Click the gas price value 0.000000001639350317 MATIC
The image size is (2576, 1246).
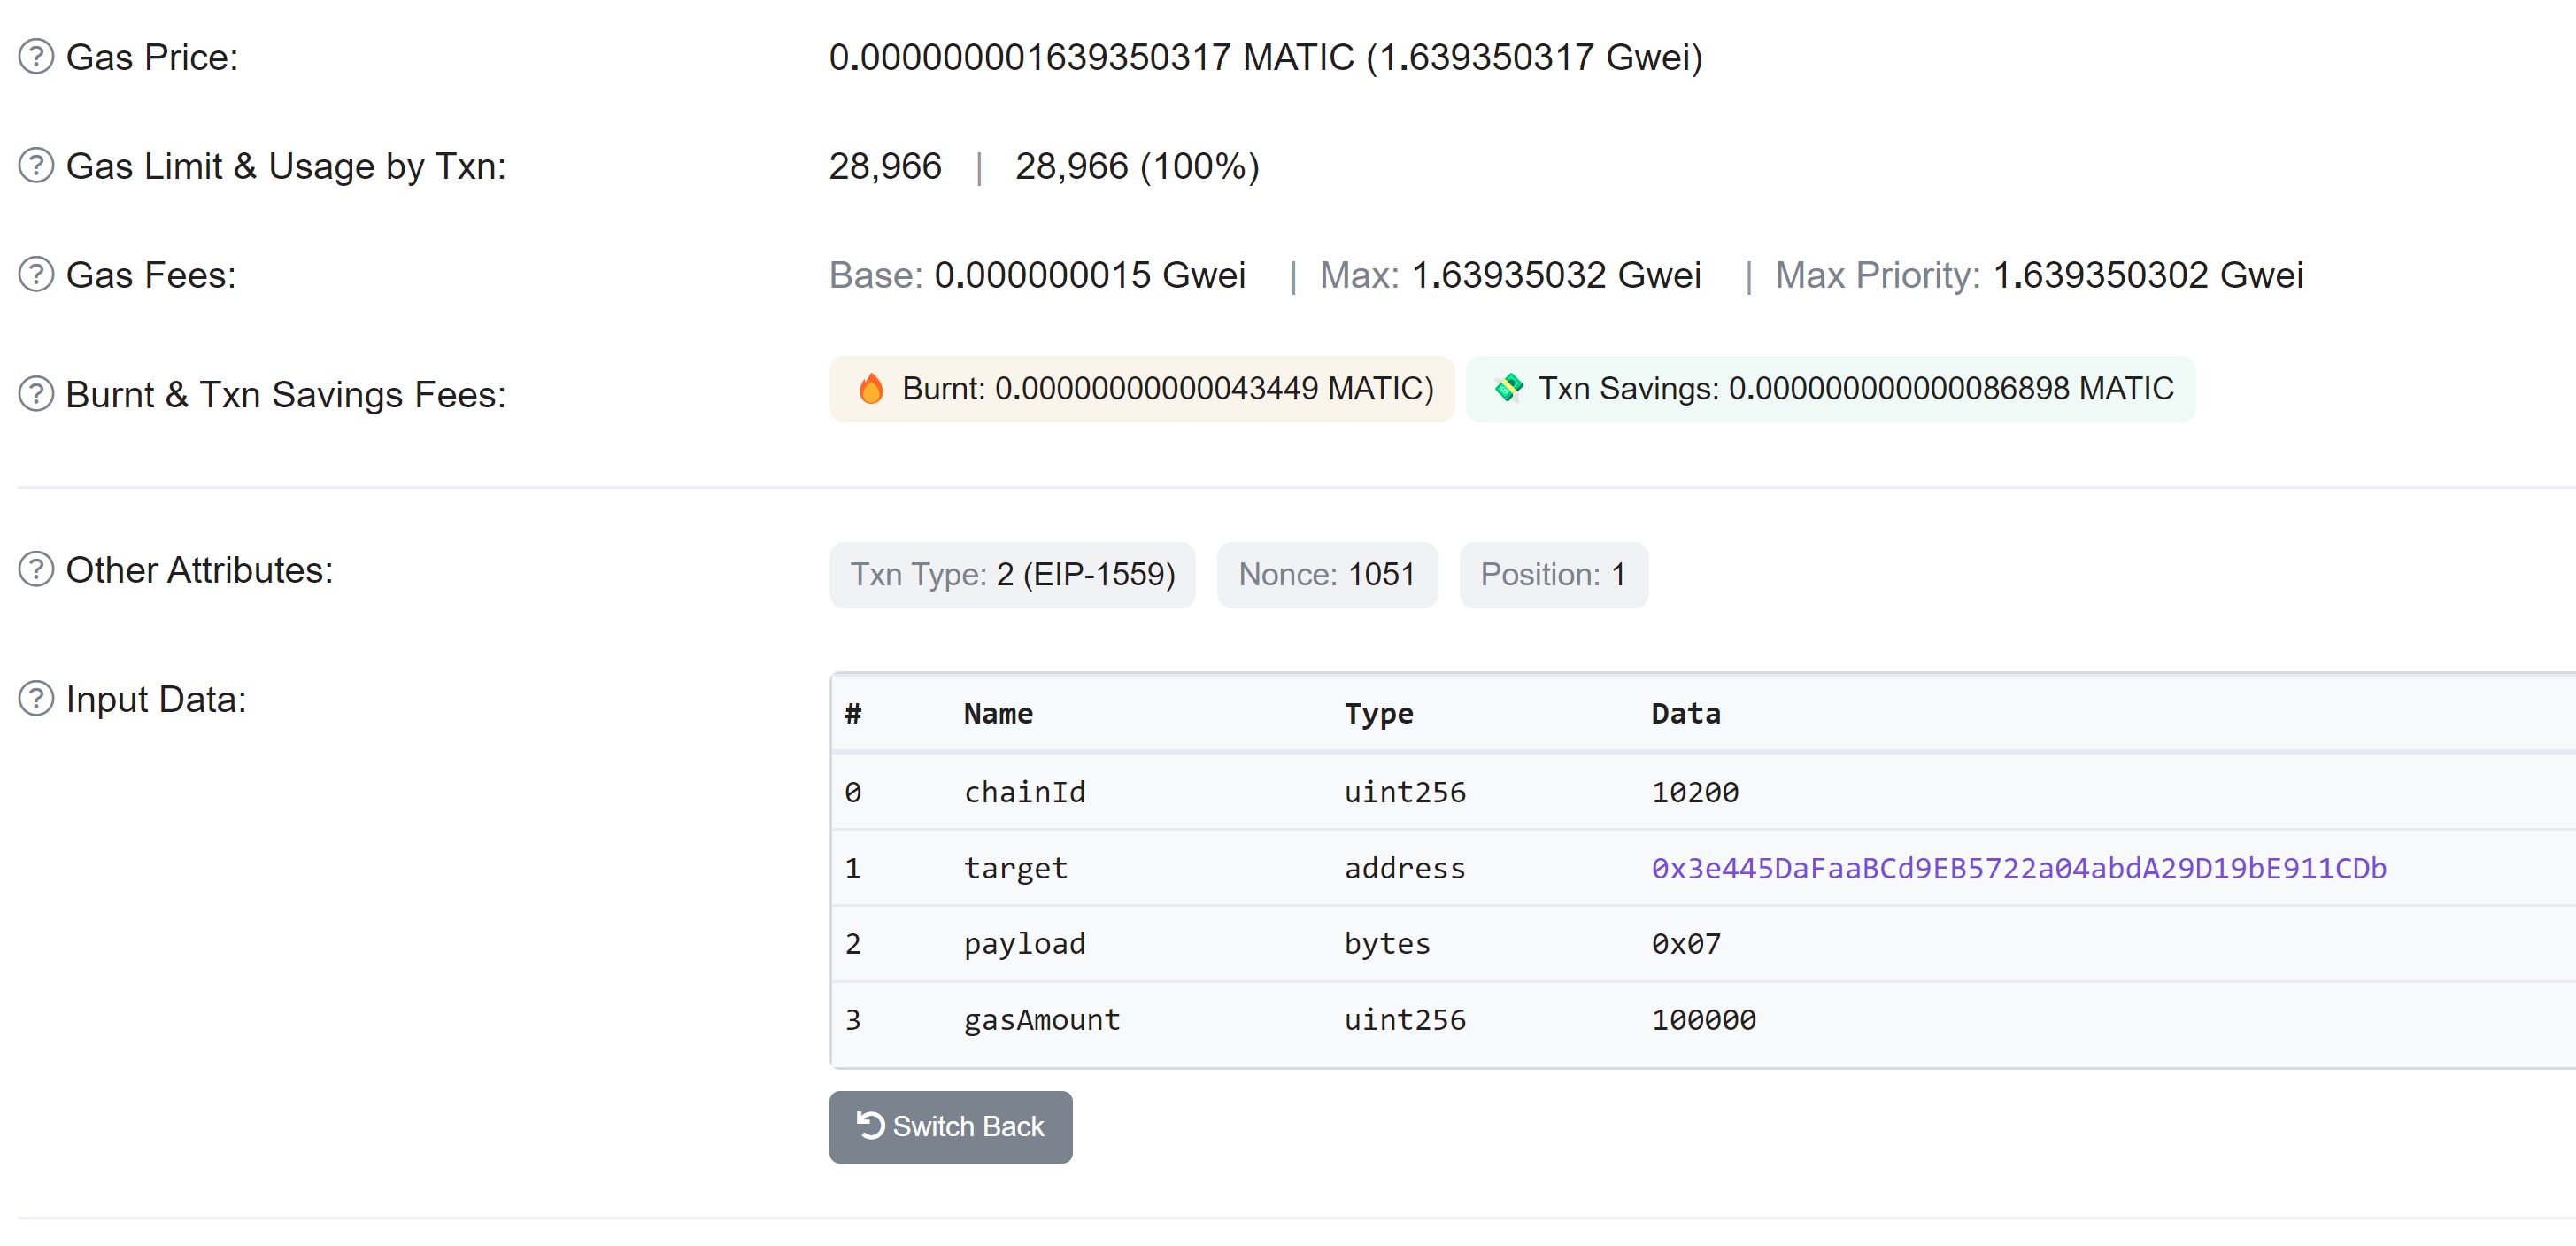tap(1091, 58)
